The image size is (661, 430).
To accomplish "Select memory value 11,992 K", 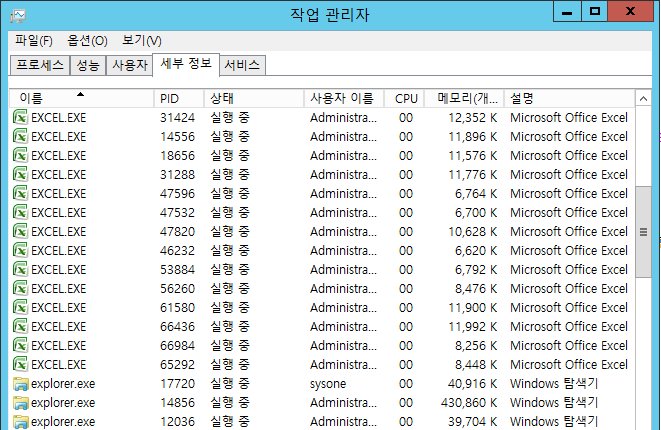I will point(473,326).
